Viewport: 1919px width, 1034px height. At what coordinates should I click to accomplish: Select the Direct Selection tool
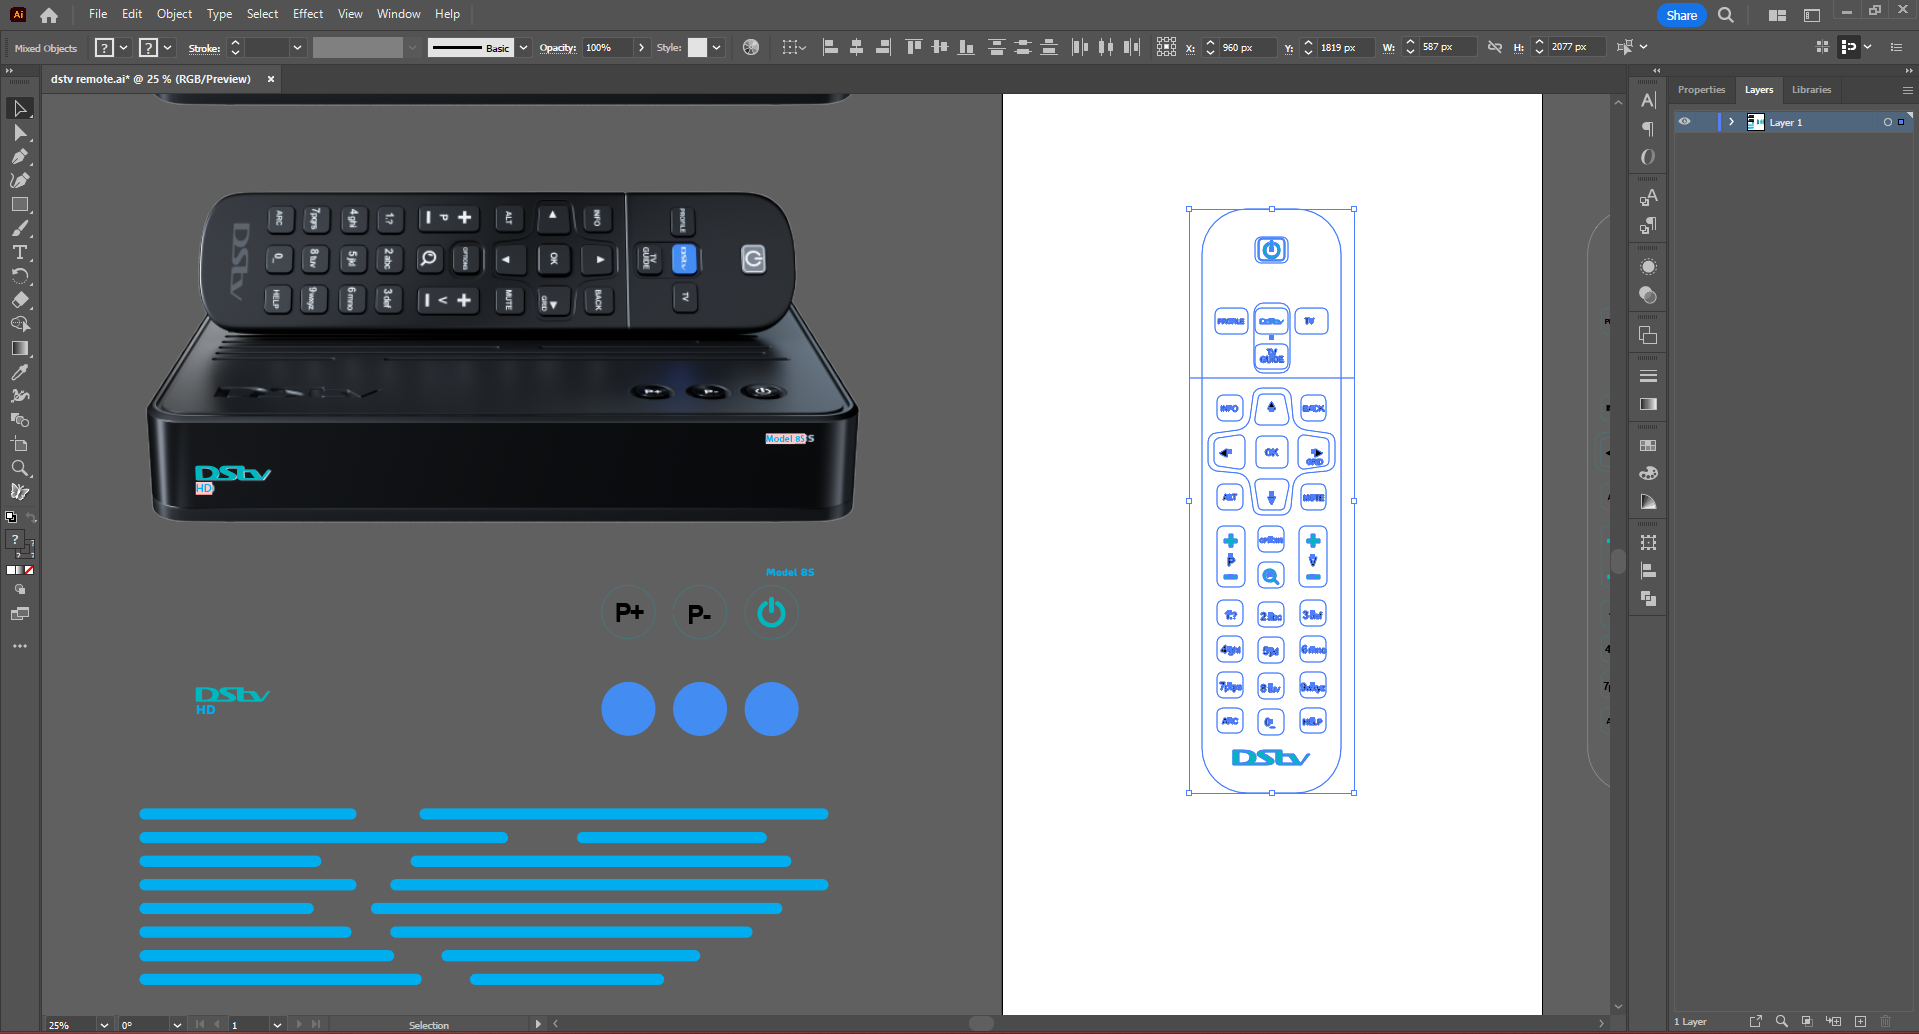[x=20, y=132]
